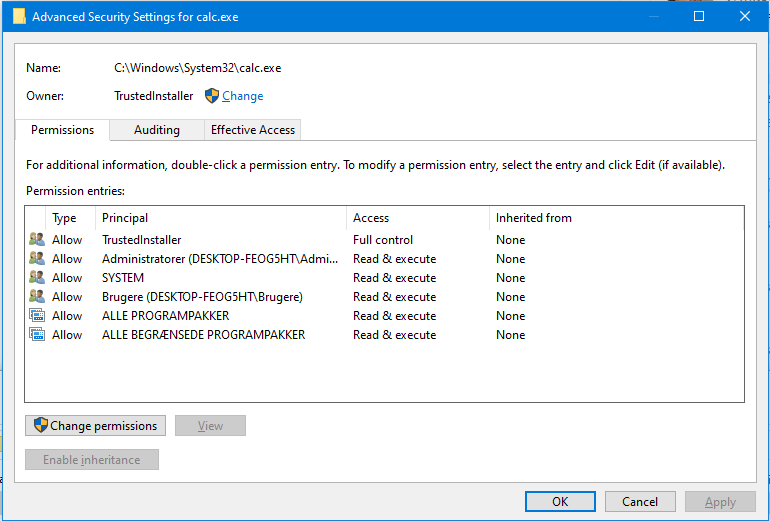Click user group icon for SYSTEM entry

pyautogui.click(x=37, y=277)
